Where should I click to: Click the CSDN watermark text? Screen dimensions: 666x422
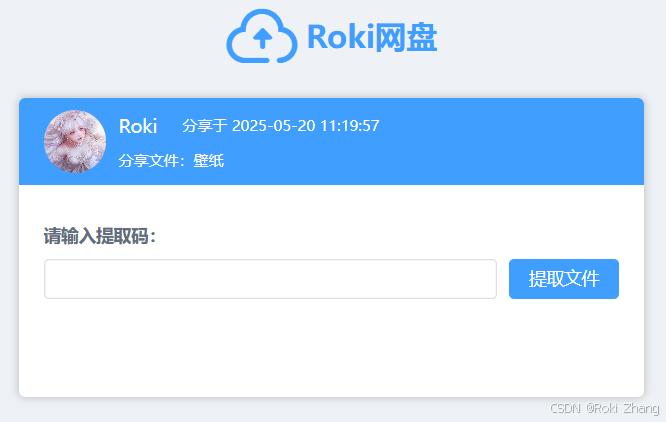[565, 408]
